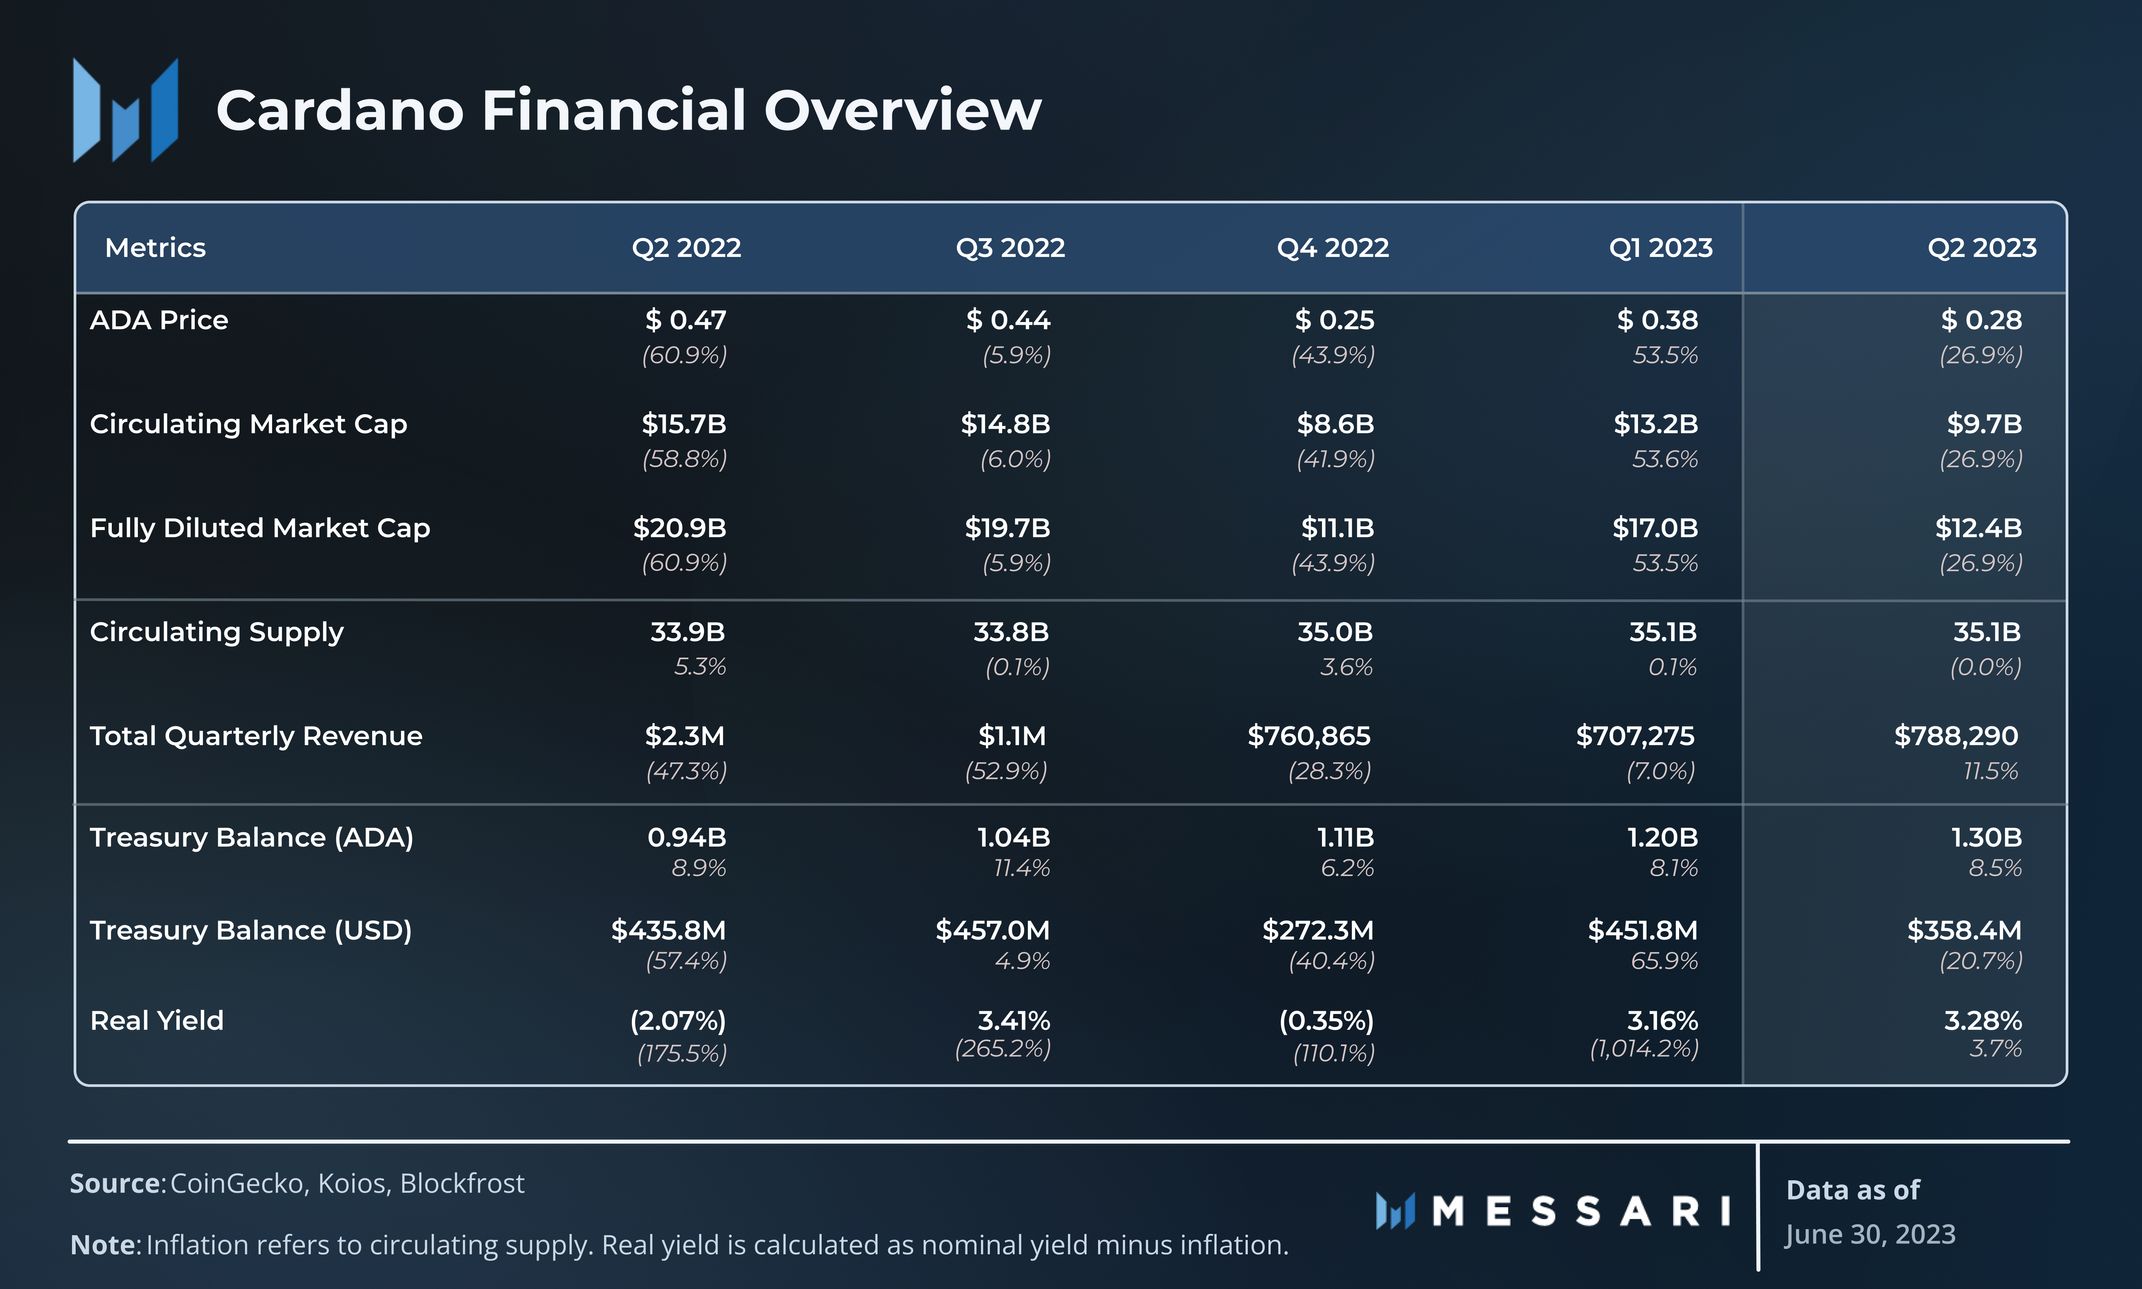Click the June 30, 2023 date
Image resolution: width=2142 pixels, height=1289 pixels.
[1870, 1234]
